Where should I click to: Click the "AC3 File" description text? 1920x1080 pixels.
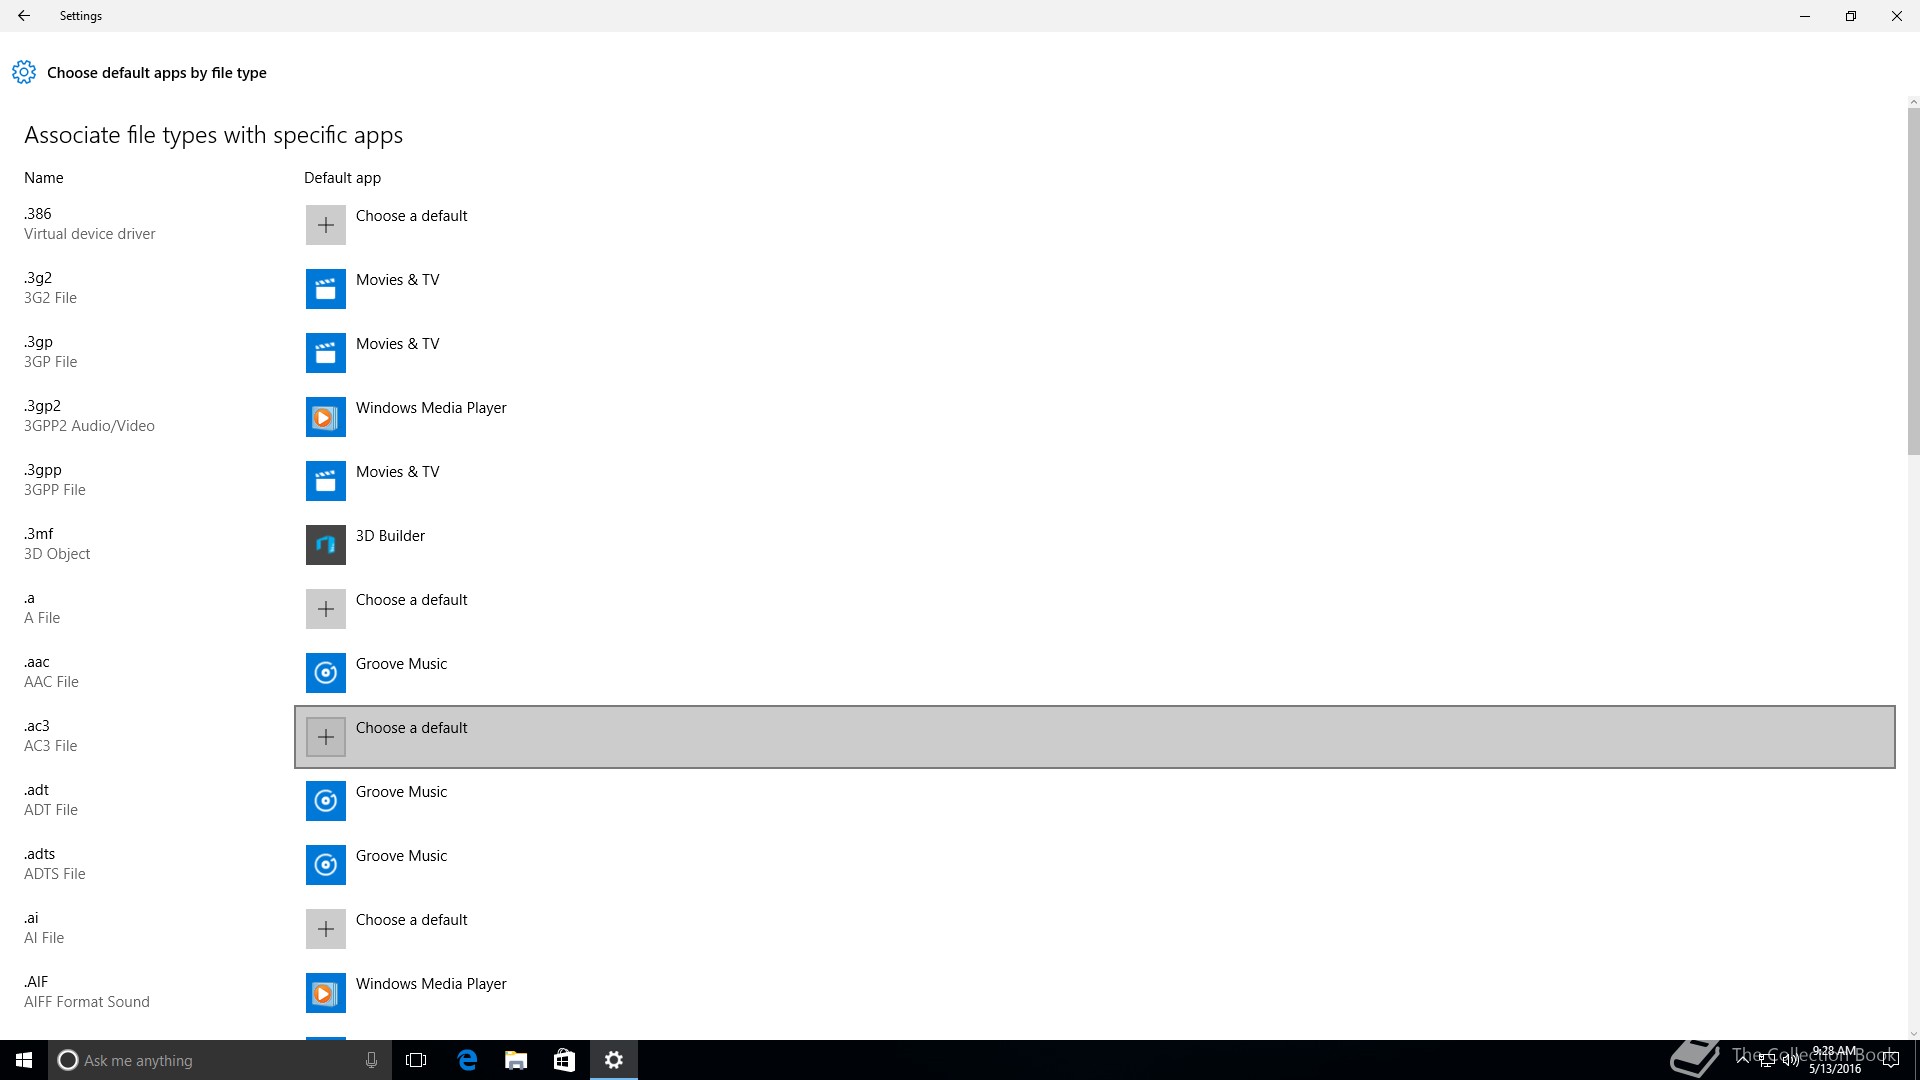[x=50, y=746]
